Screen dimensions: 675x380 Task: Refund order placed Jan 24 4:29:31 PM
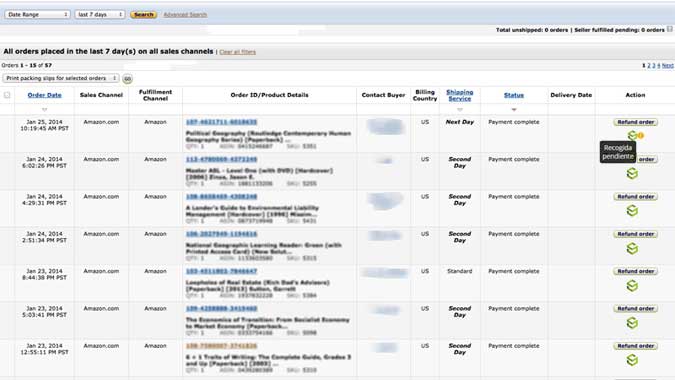[635, 197]
